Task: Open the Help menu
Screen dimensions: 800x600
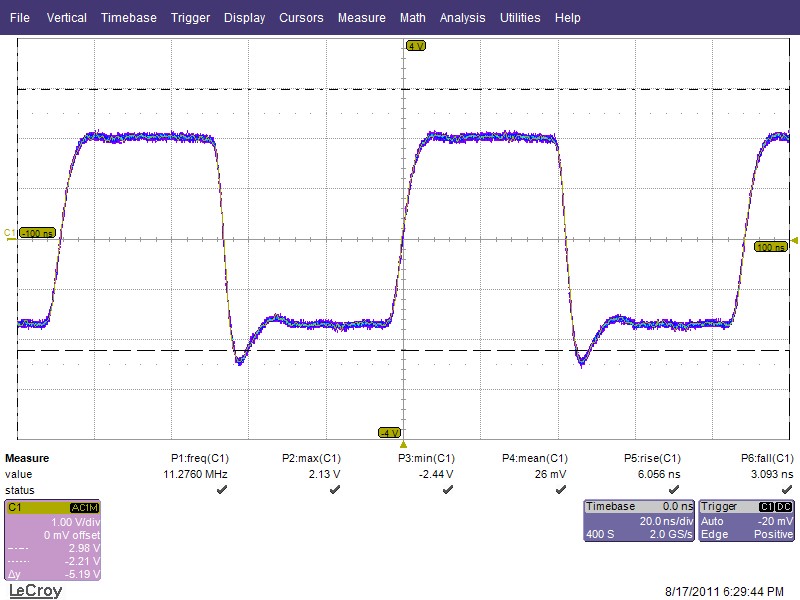Action: pyautogui.click(x=567, y=18)
